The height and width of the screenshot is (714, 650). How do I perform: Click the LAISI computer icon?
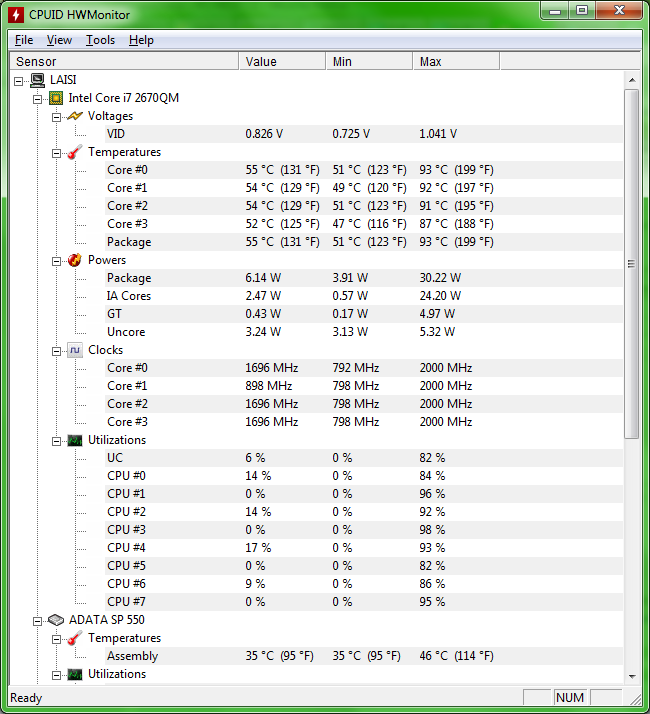[37, 80]
